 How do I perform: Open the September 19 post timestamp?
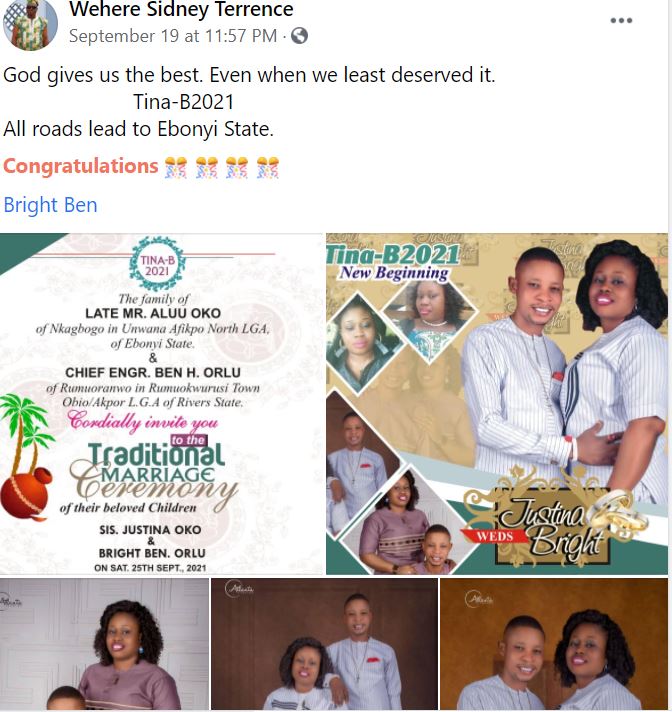173,36
